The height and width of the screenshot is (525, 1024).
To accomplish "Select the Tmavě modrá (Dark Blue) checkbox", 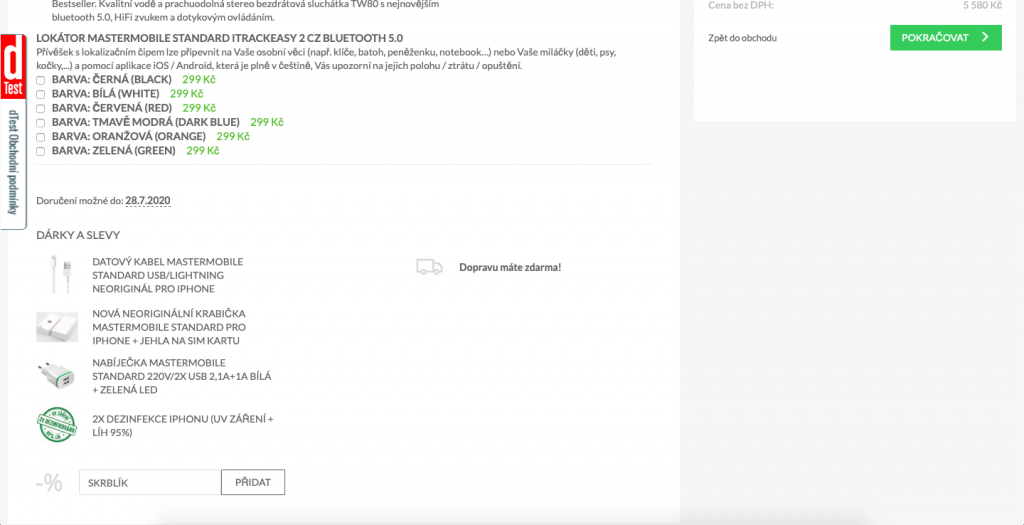I will pos(40,122).
